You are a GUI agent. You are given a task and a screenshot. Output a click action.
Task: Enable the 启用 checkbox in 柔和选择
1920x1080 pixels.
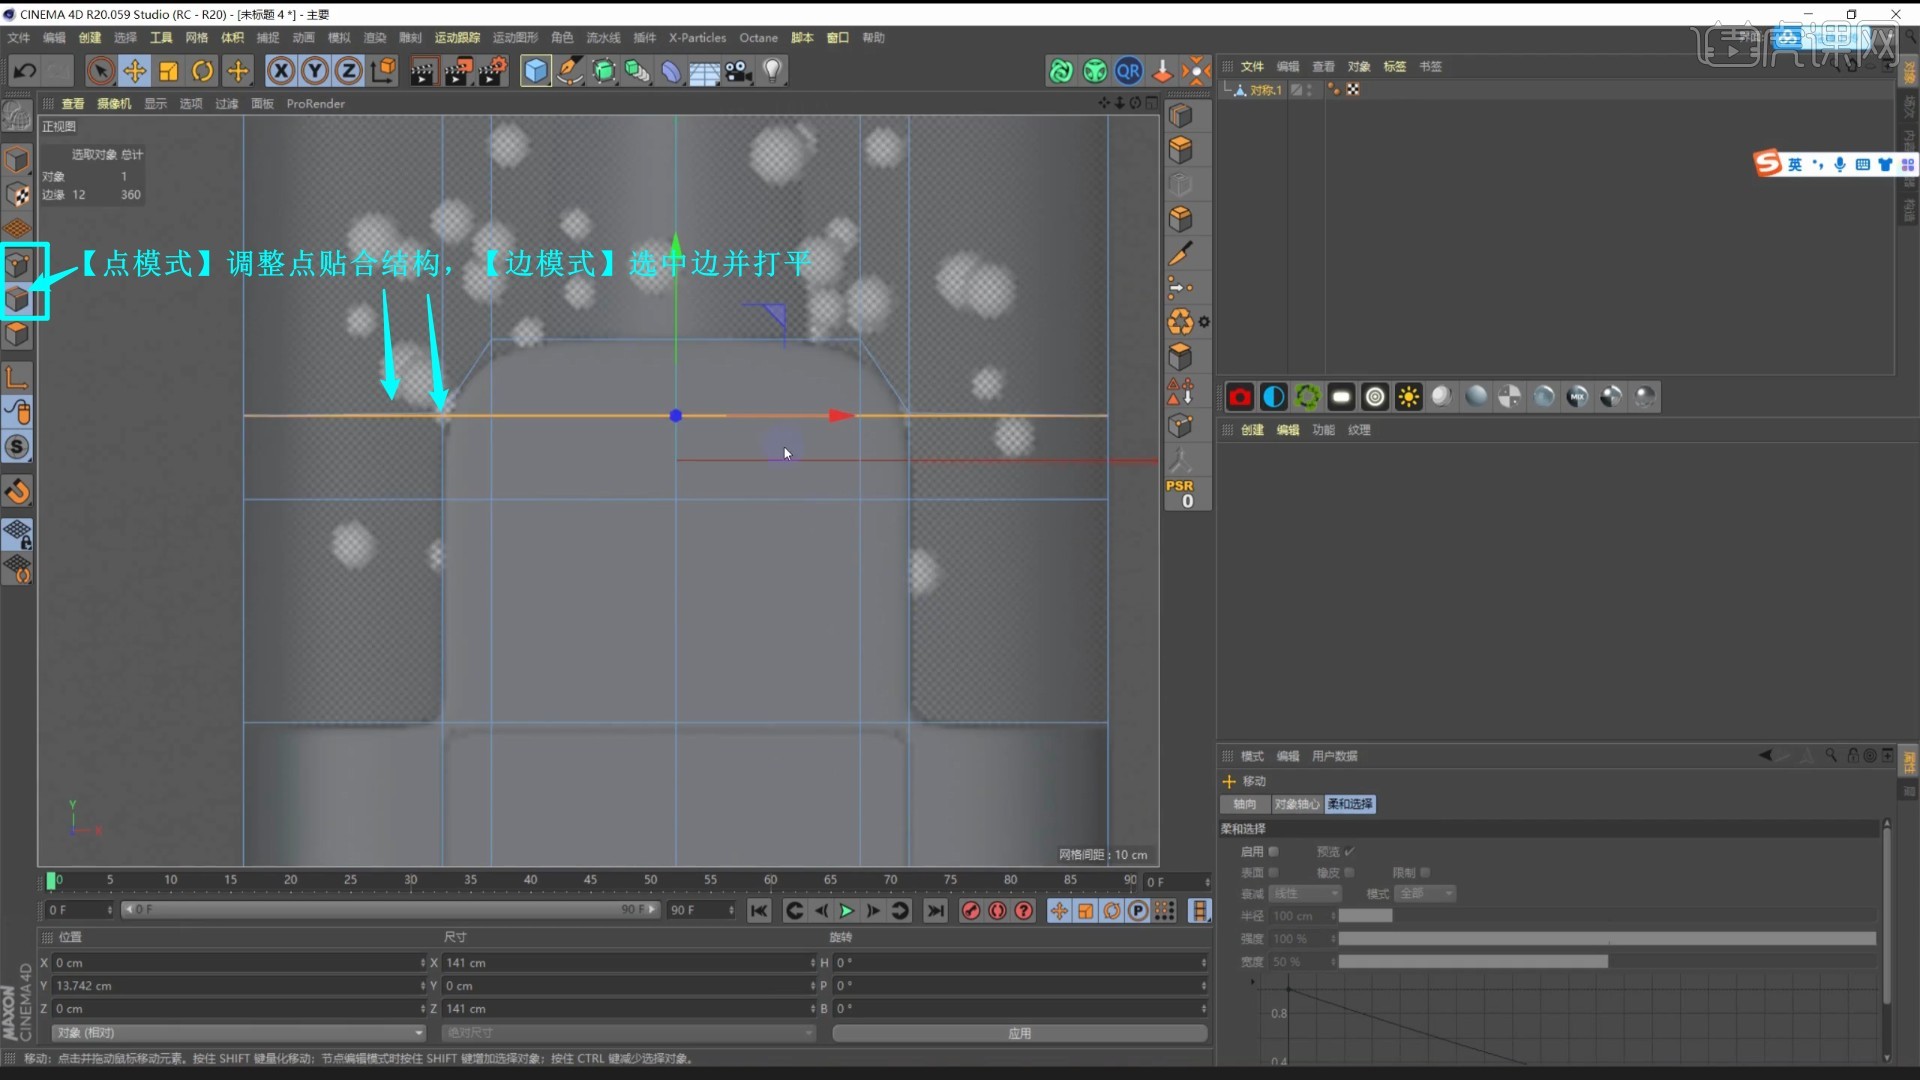[1273, 851]
